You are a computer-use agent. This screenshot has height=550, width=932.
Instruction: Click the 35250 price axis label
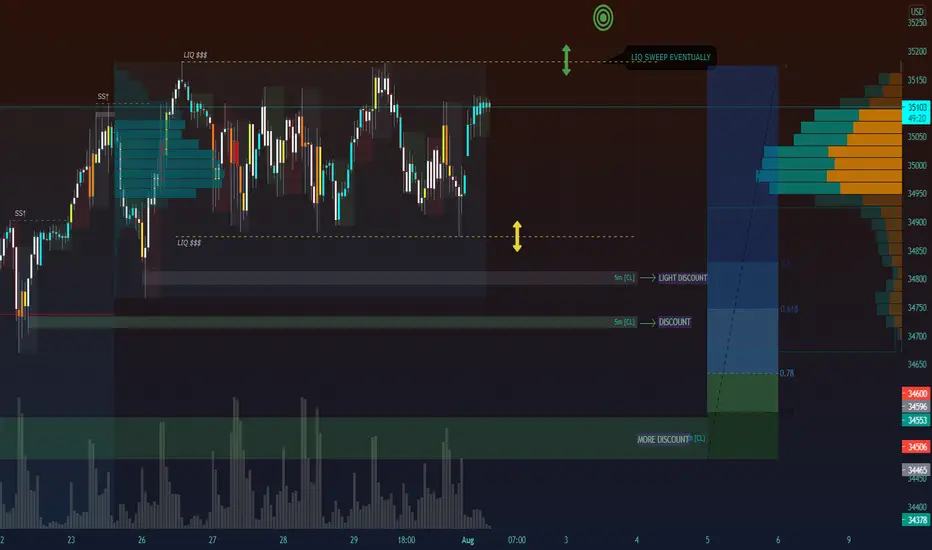[x=917, y=23]
